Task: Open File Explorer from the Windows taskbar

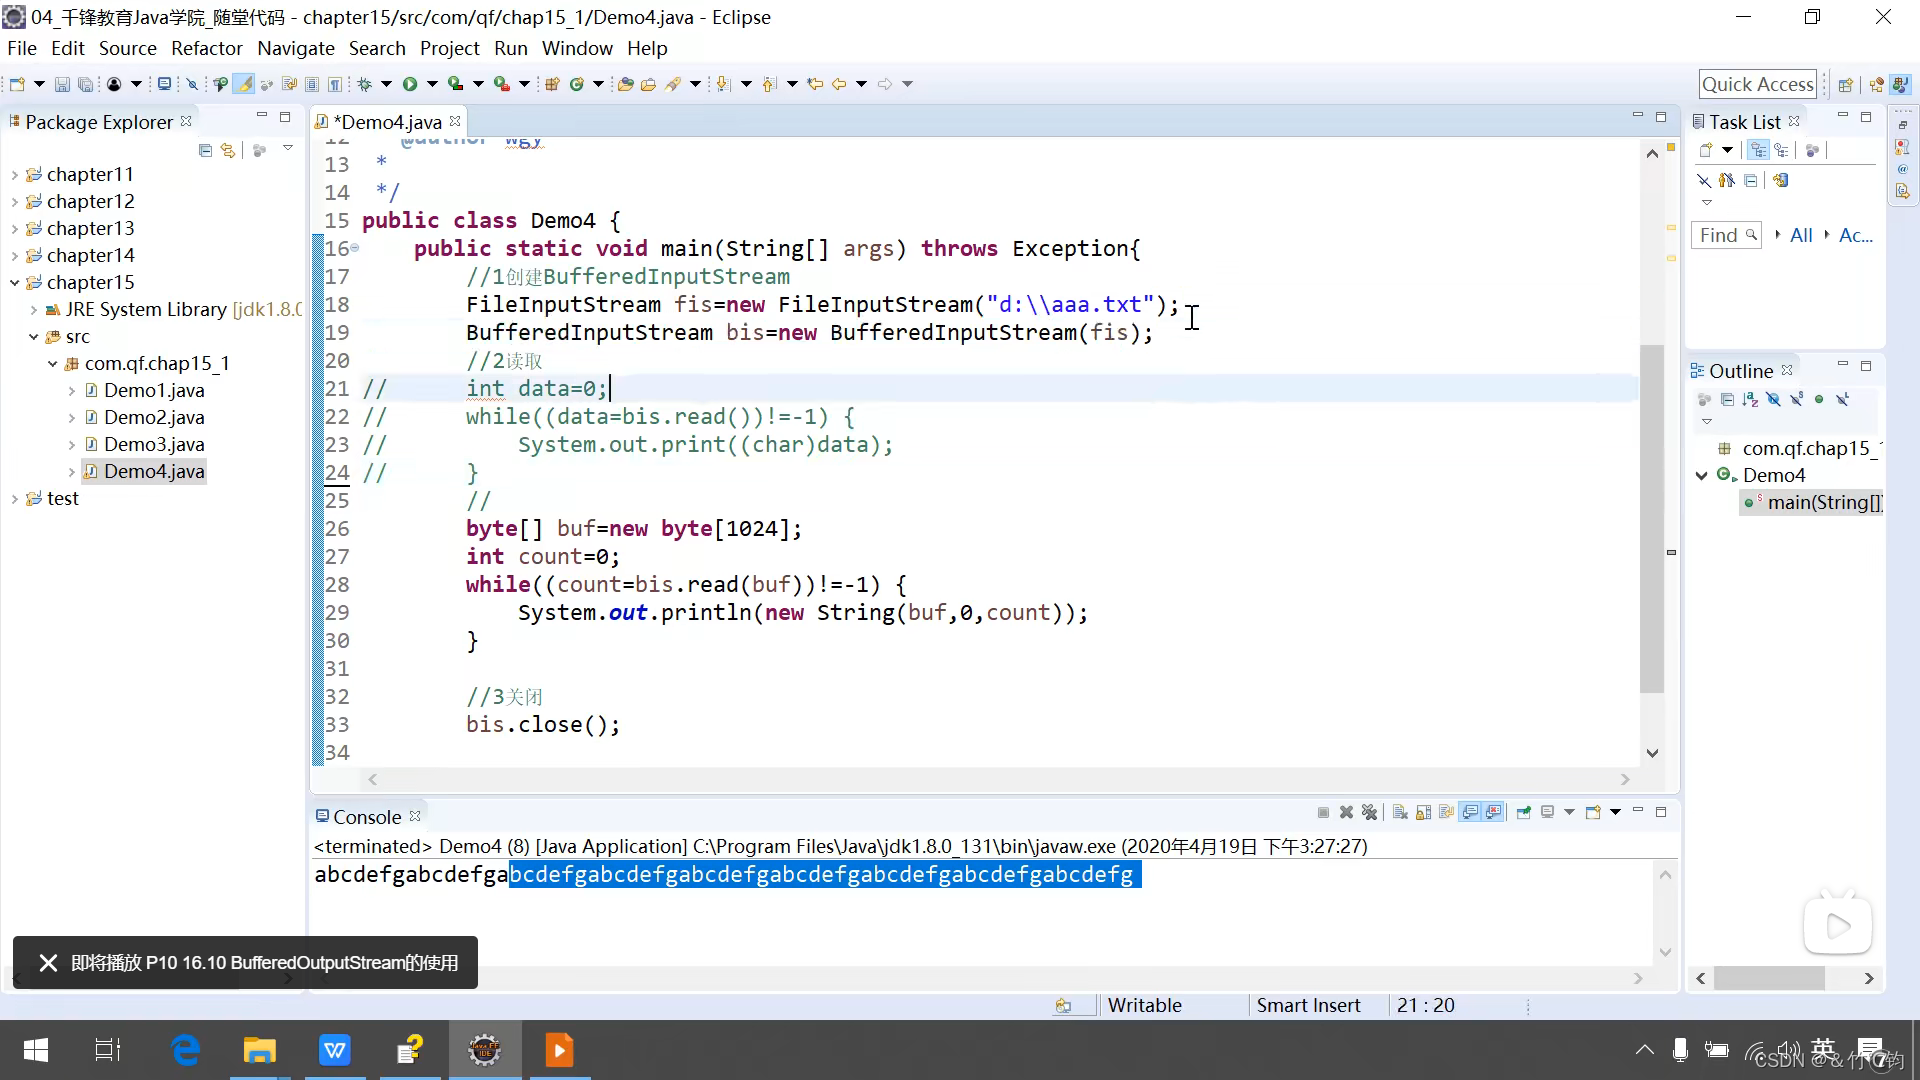Action: click(260, 1050)
